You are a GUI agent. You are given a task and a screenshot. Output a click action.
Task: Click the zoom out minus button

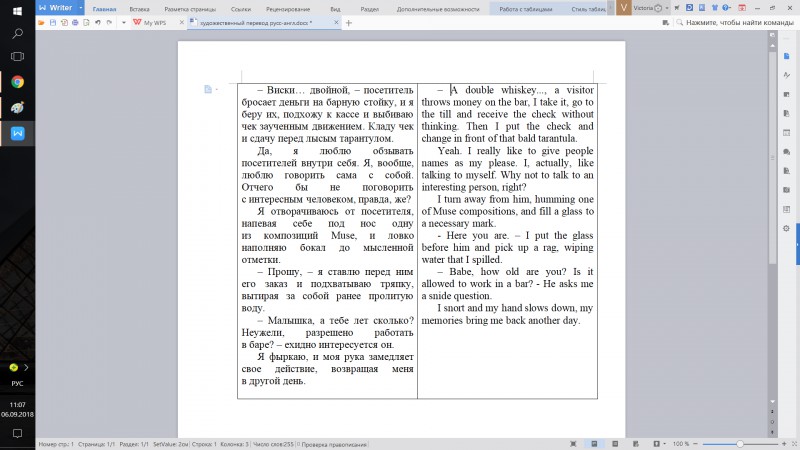click(695, 444)
